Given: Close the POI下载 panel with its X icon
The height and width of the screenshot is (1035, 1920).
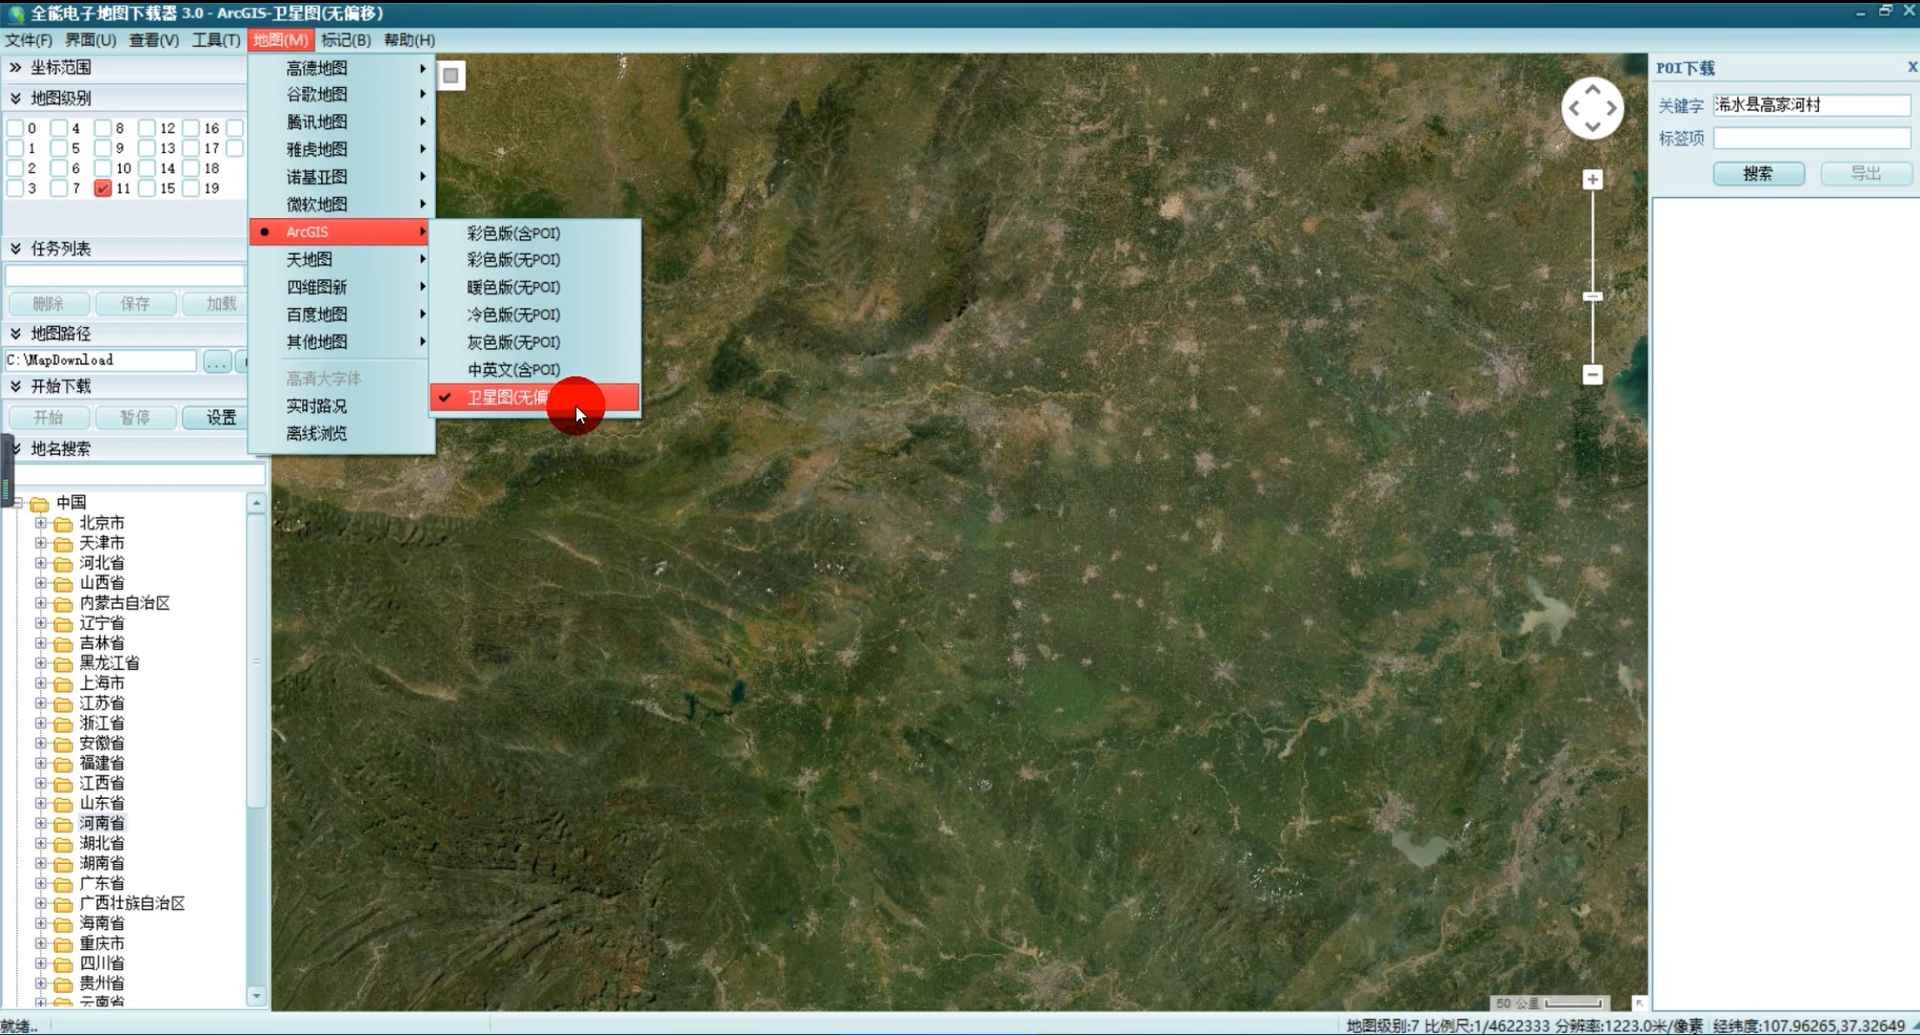Looking at the screenshot, I should click(1911, 67).
